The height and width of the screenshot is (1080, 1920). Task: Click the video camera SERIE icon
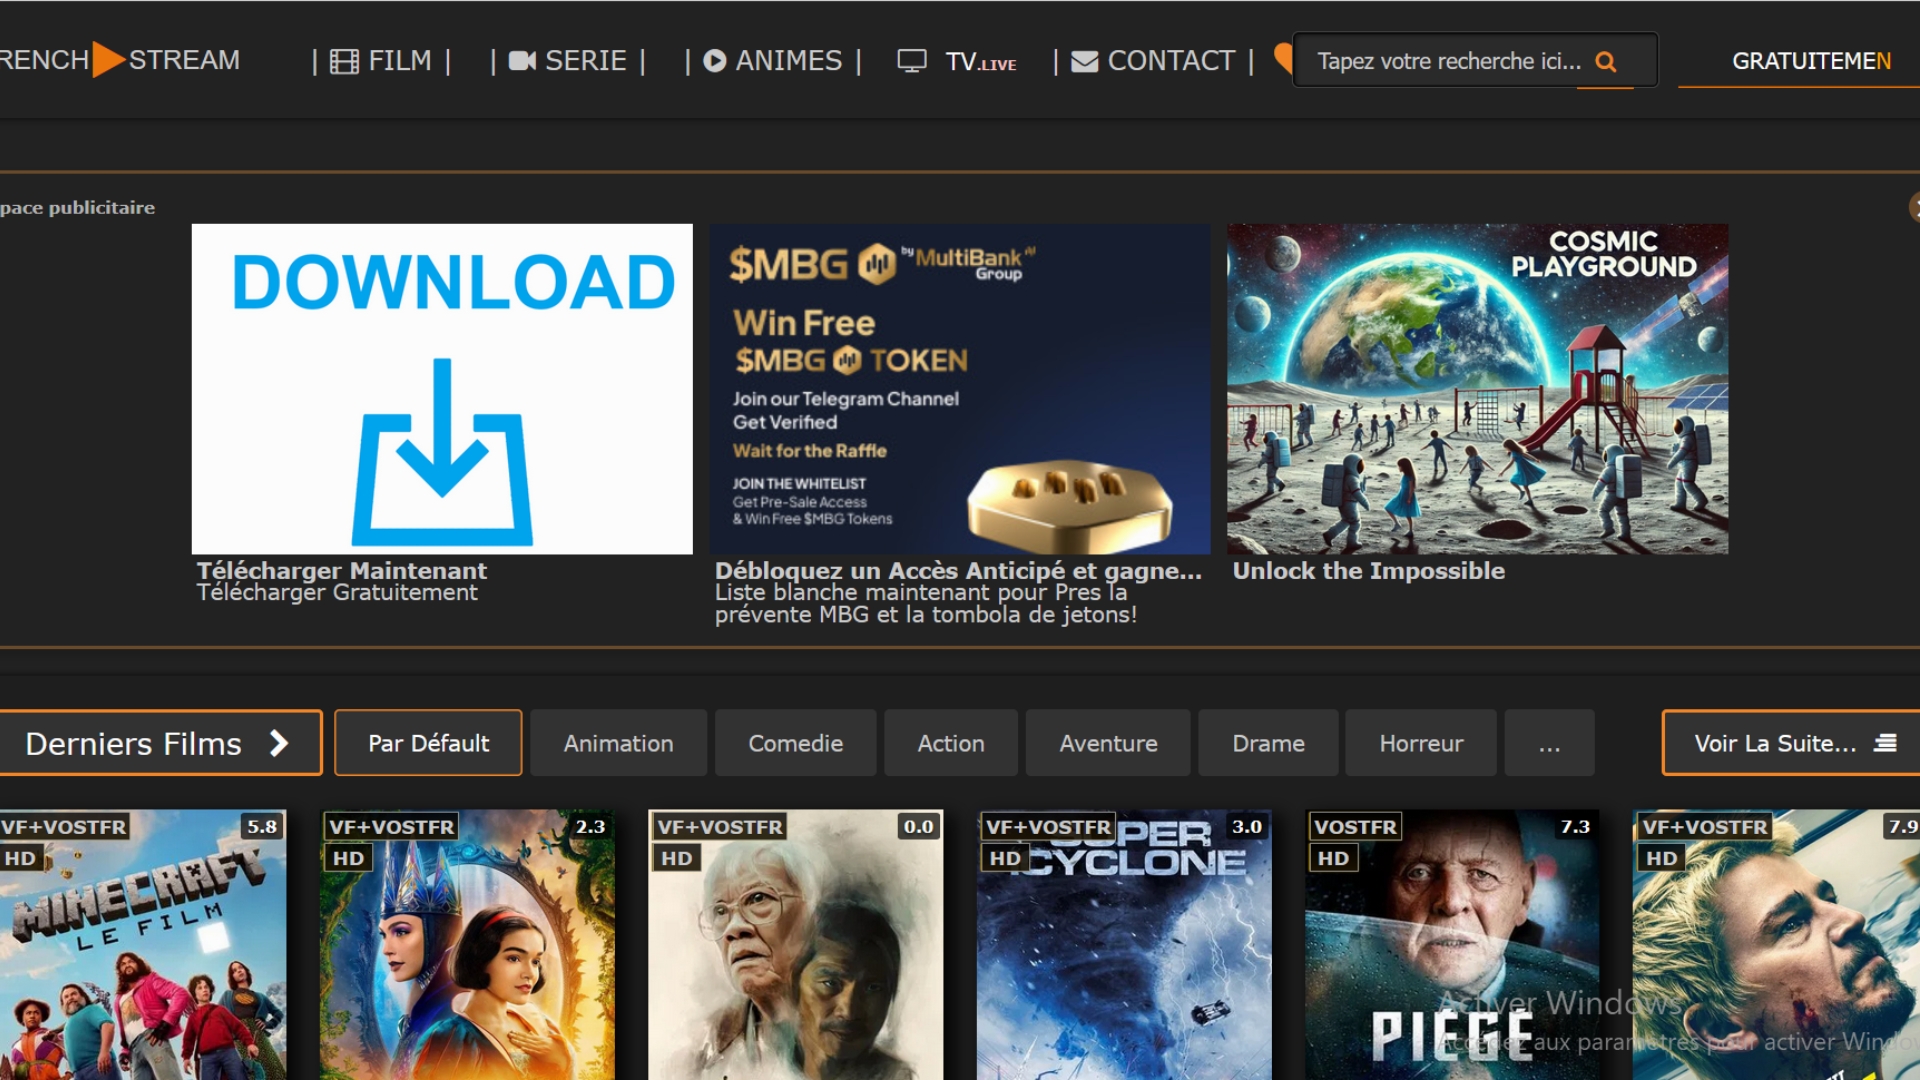[x=522, y=62]
